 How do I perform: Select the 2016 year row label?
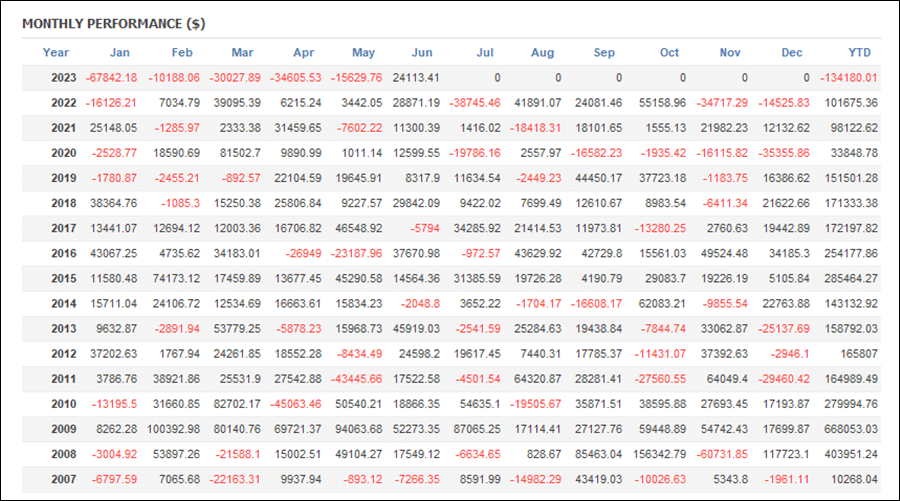64,253
